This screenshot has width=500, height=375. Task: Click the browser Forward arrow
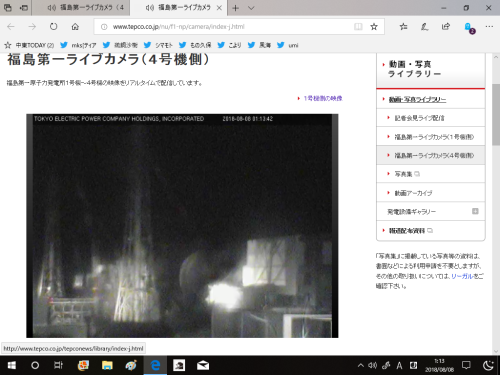click(x=32, y=27)
